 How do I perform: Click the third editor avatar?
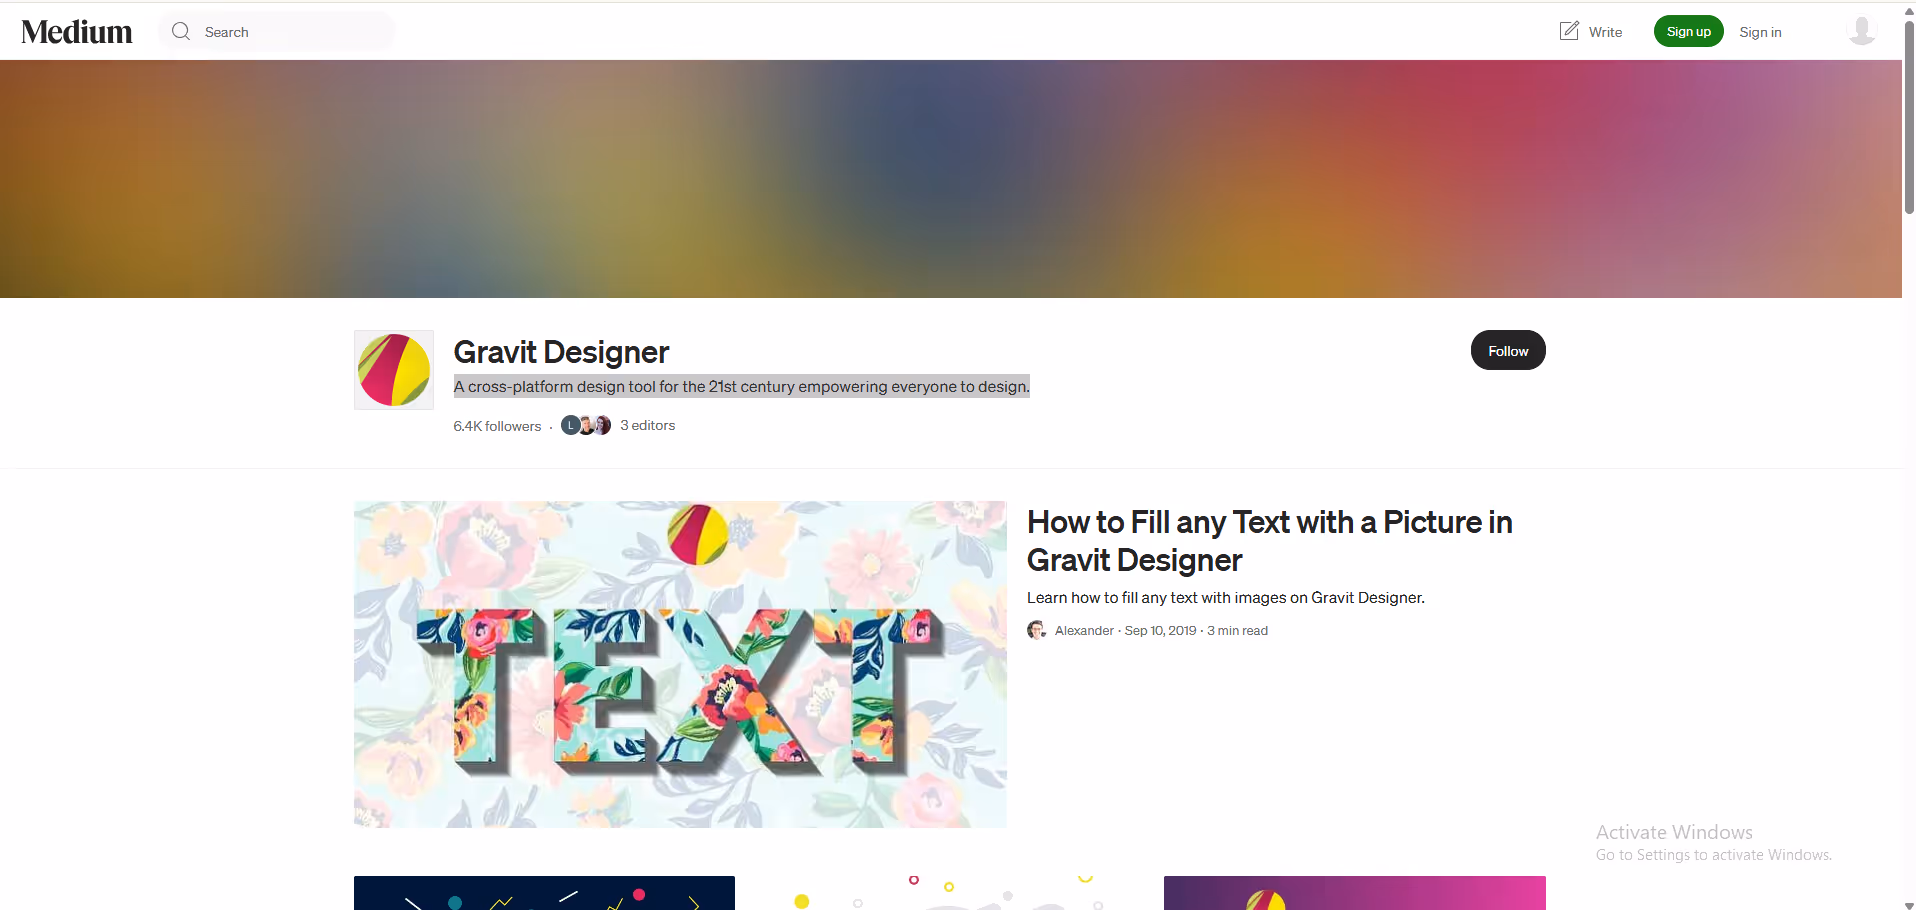tap(601, 424)
